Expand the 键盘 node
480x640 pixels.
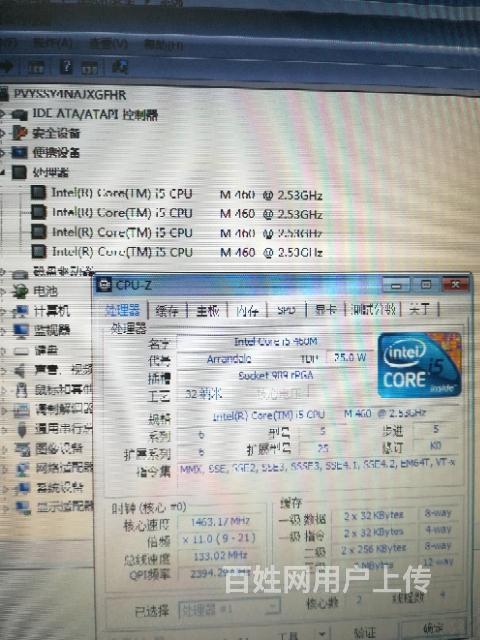[4, 351]
